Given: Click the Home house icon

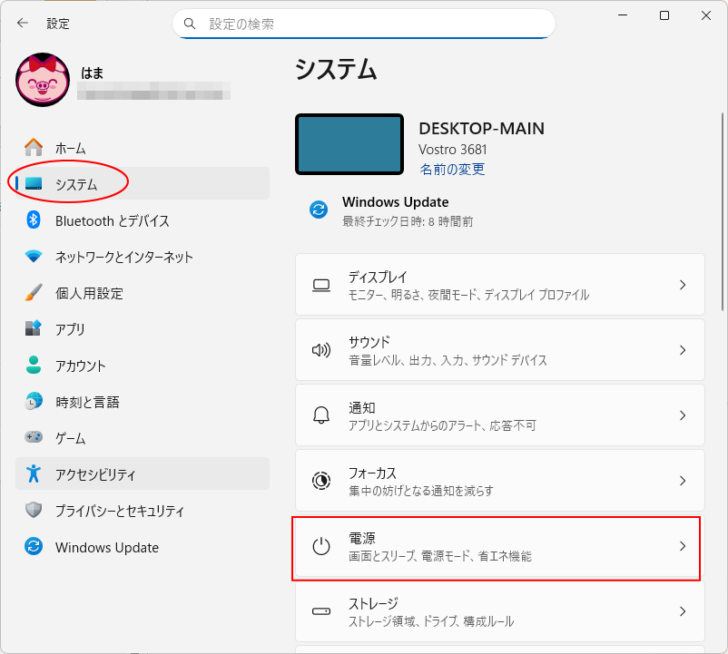Looking at the screenshot, I should click(33, 148).
